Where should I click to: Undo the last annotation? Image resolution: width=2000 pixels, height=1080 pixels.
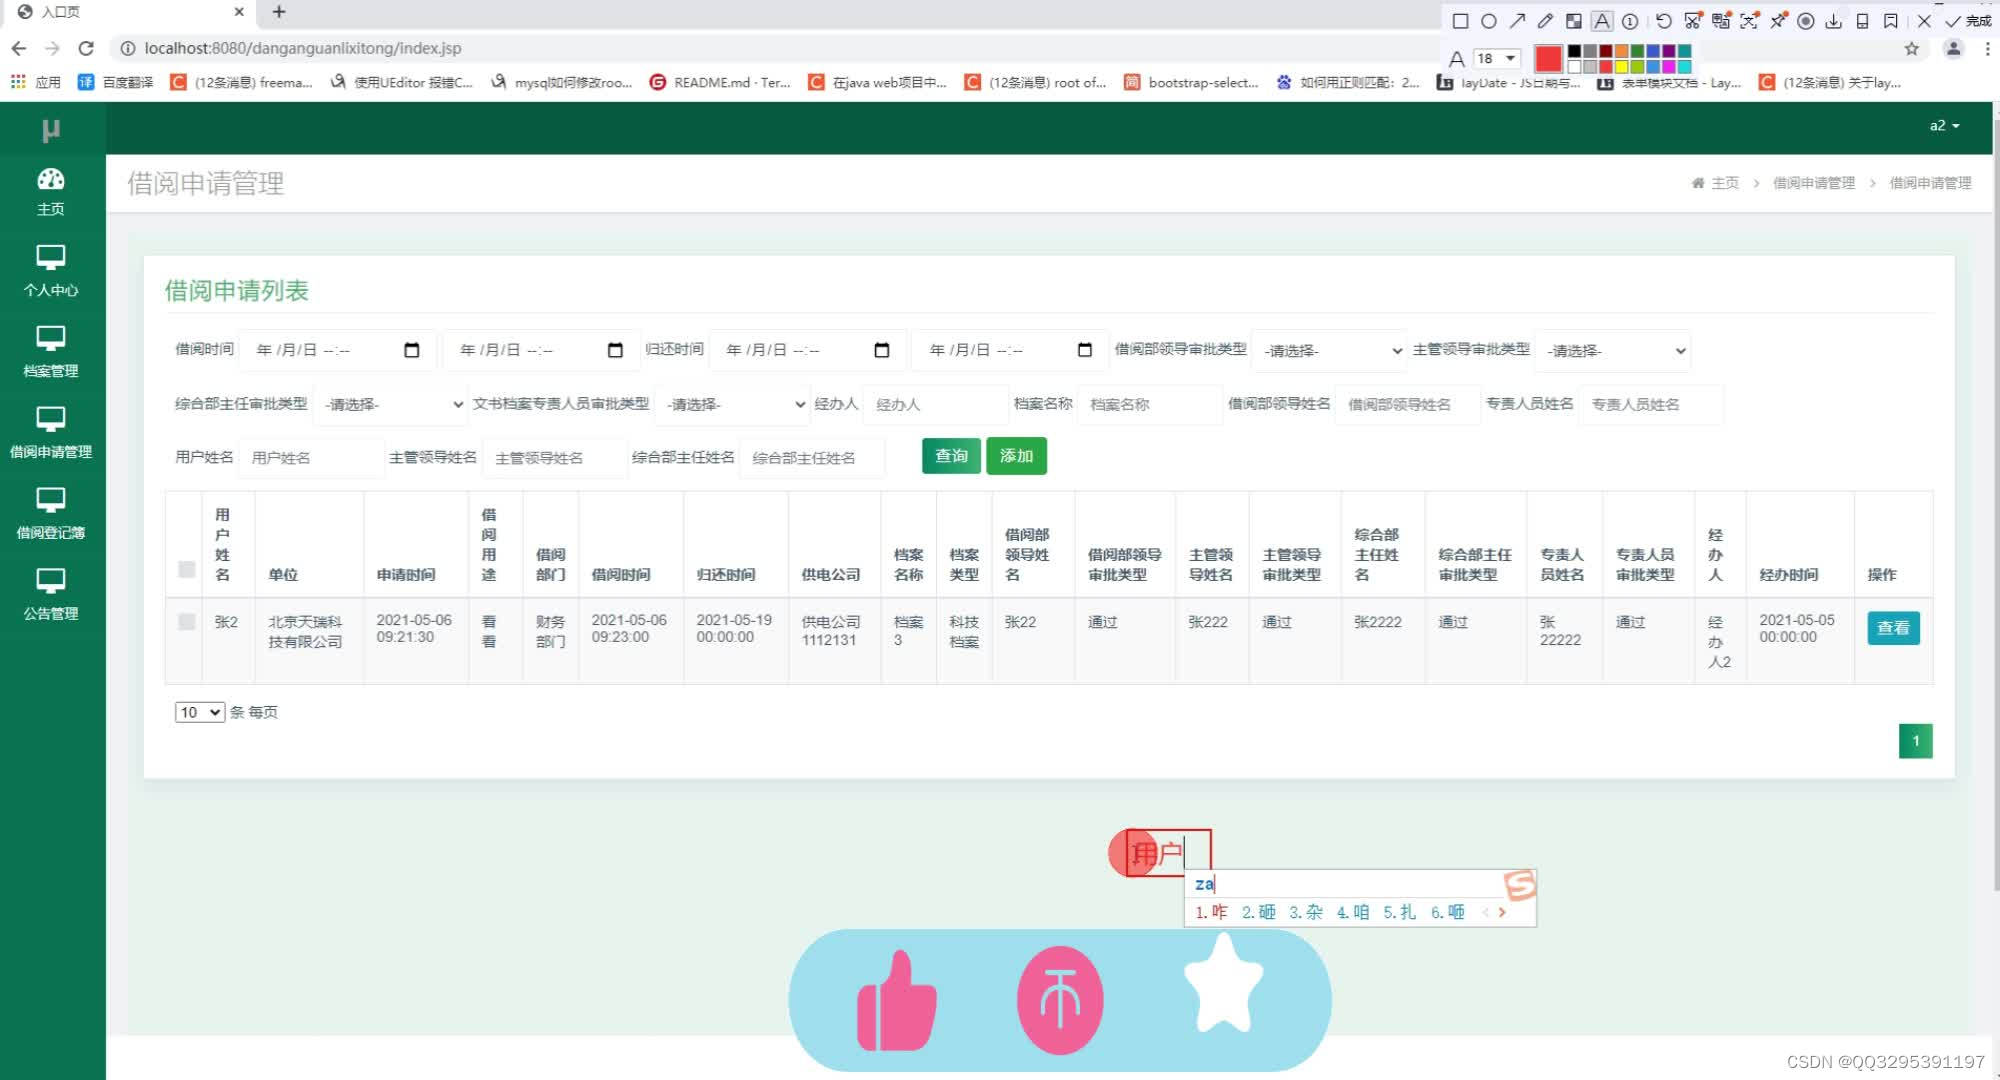pos(1664,21)
